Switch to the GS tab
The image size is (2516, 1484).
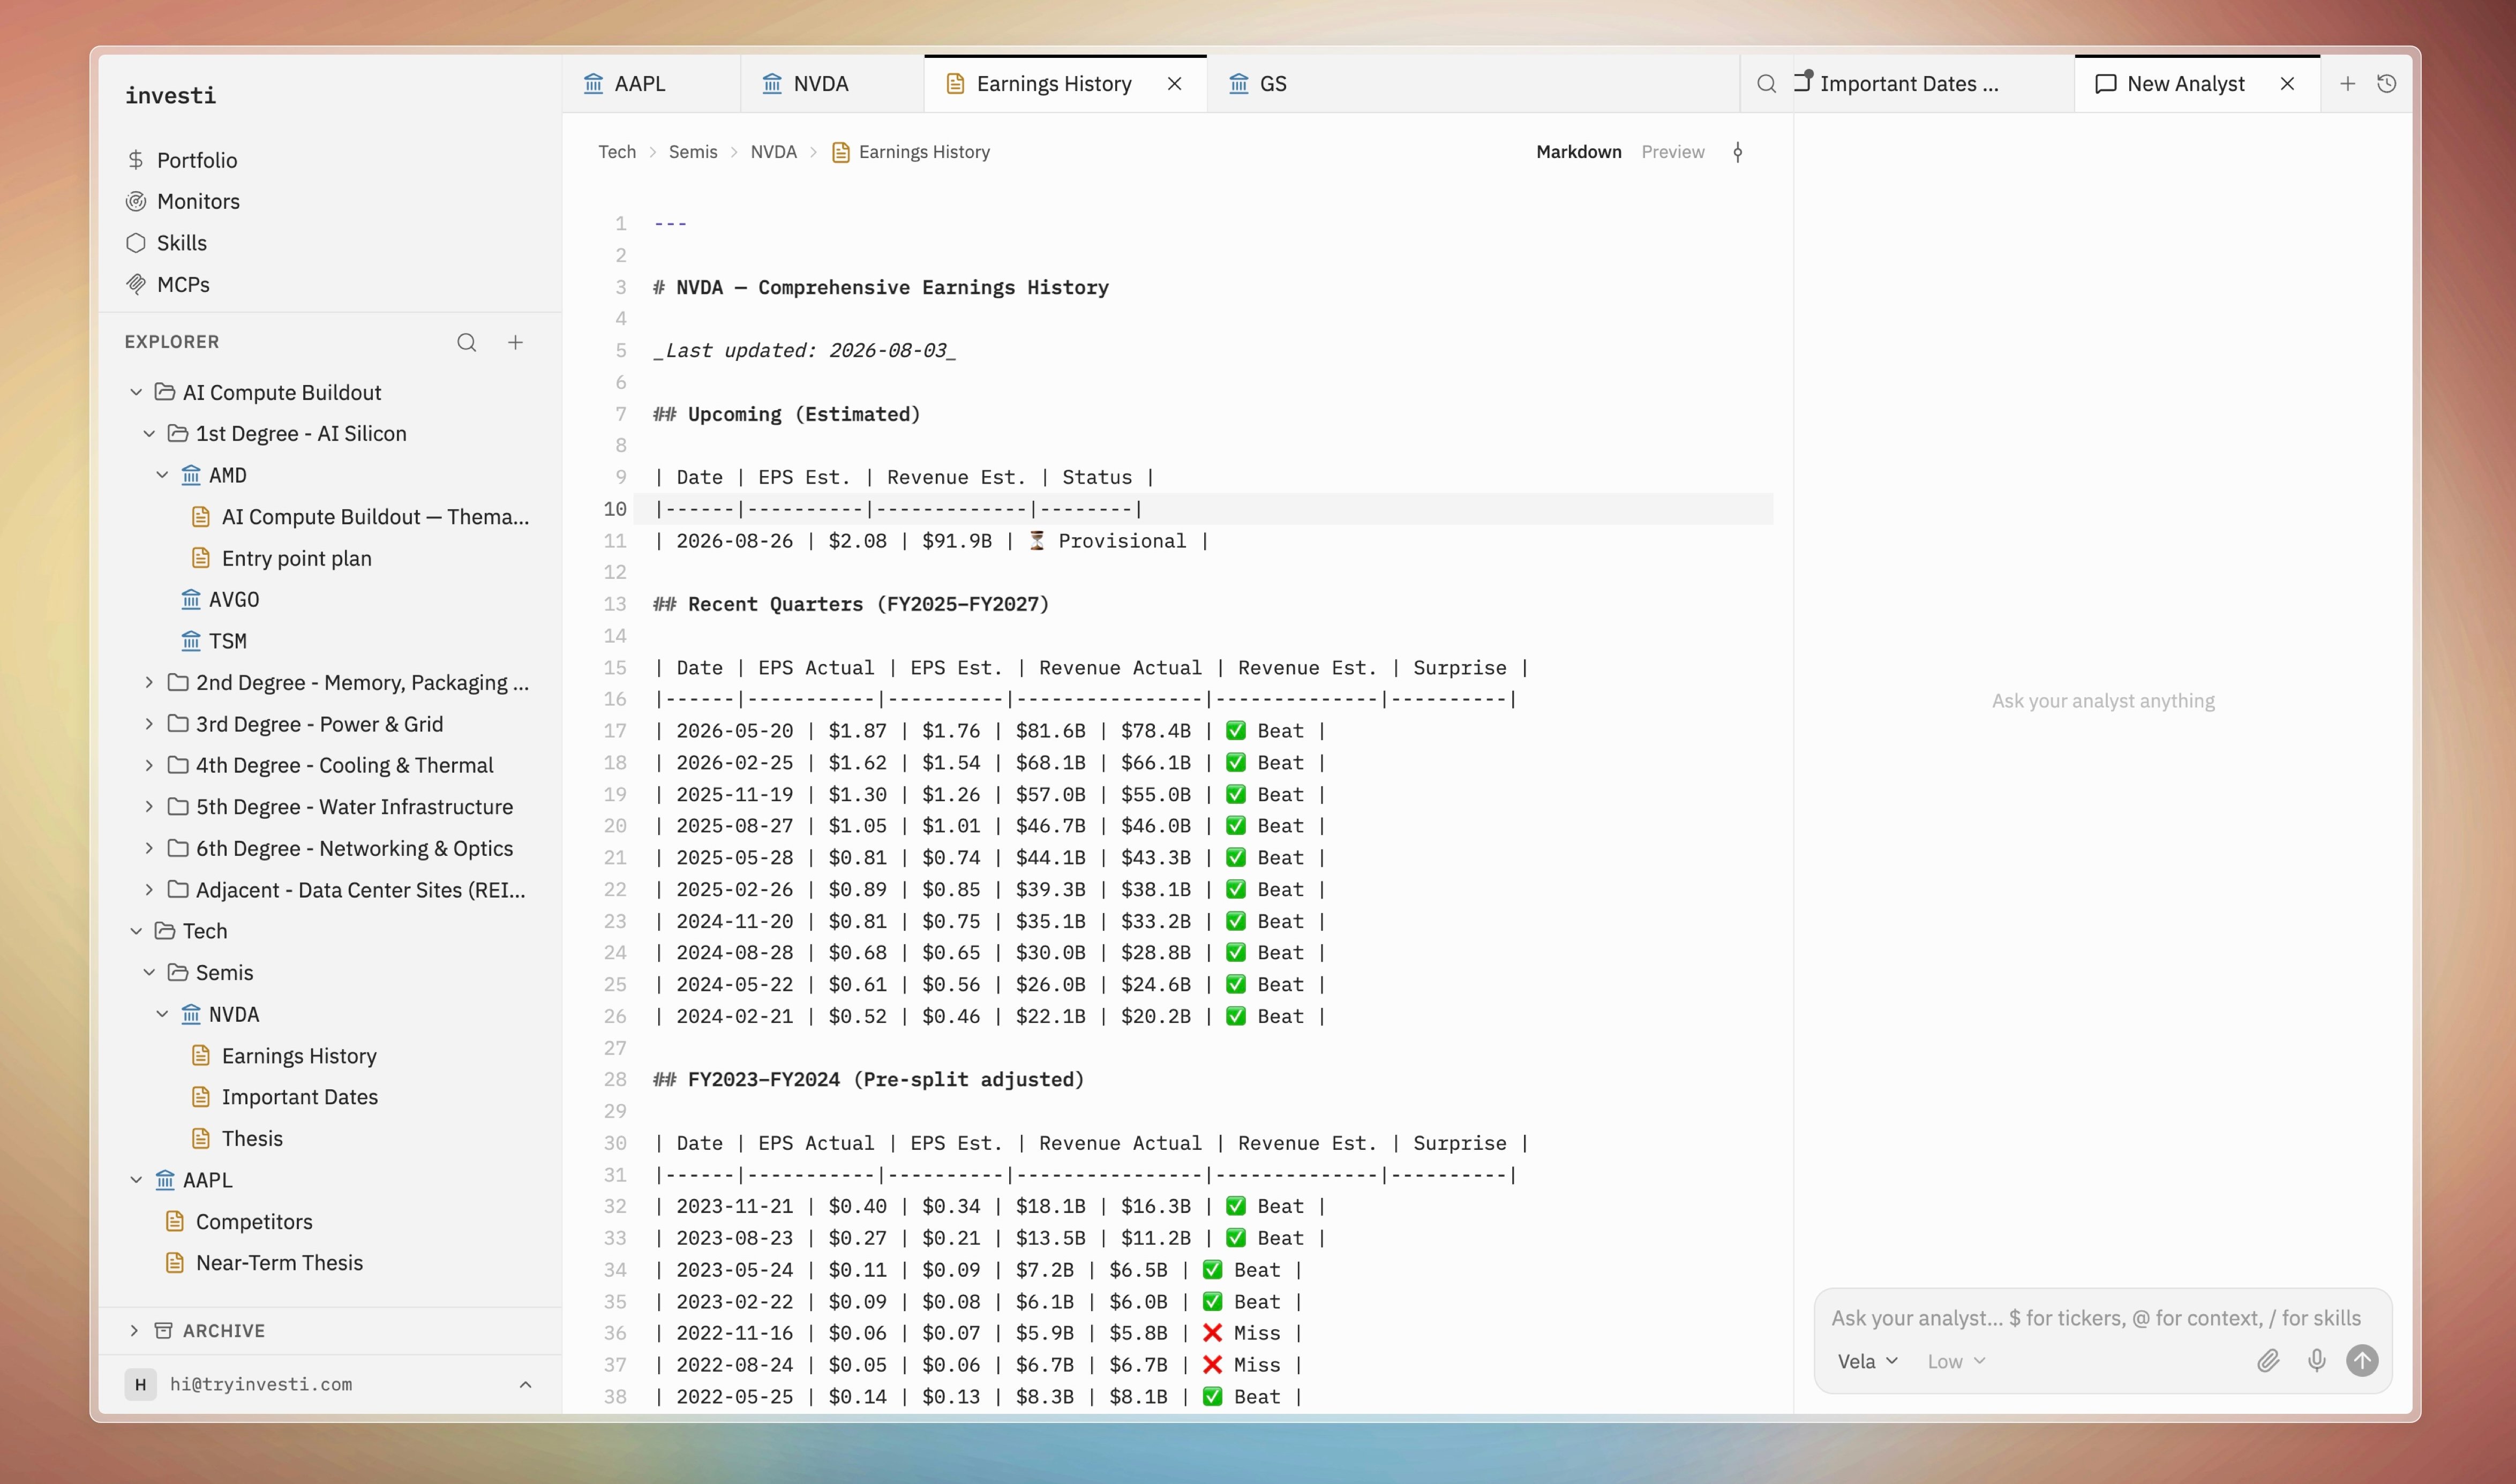1258,84
